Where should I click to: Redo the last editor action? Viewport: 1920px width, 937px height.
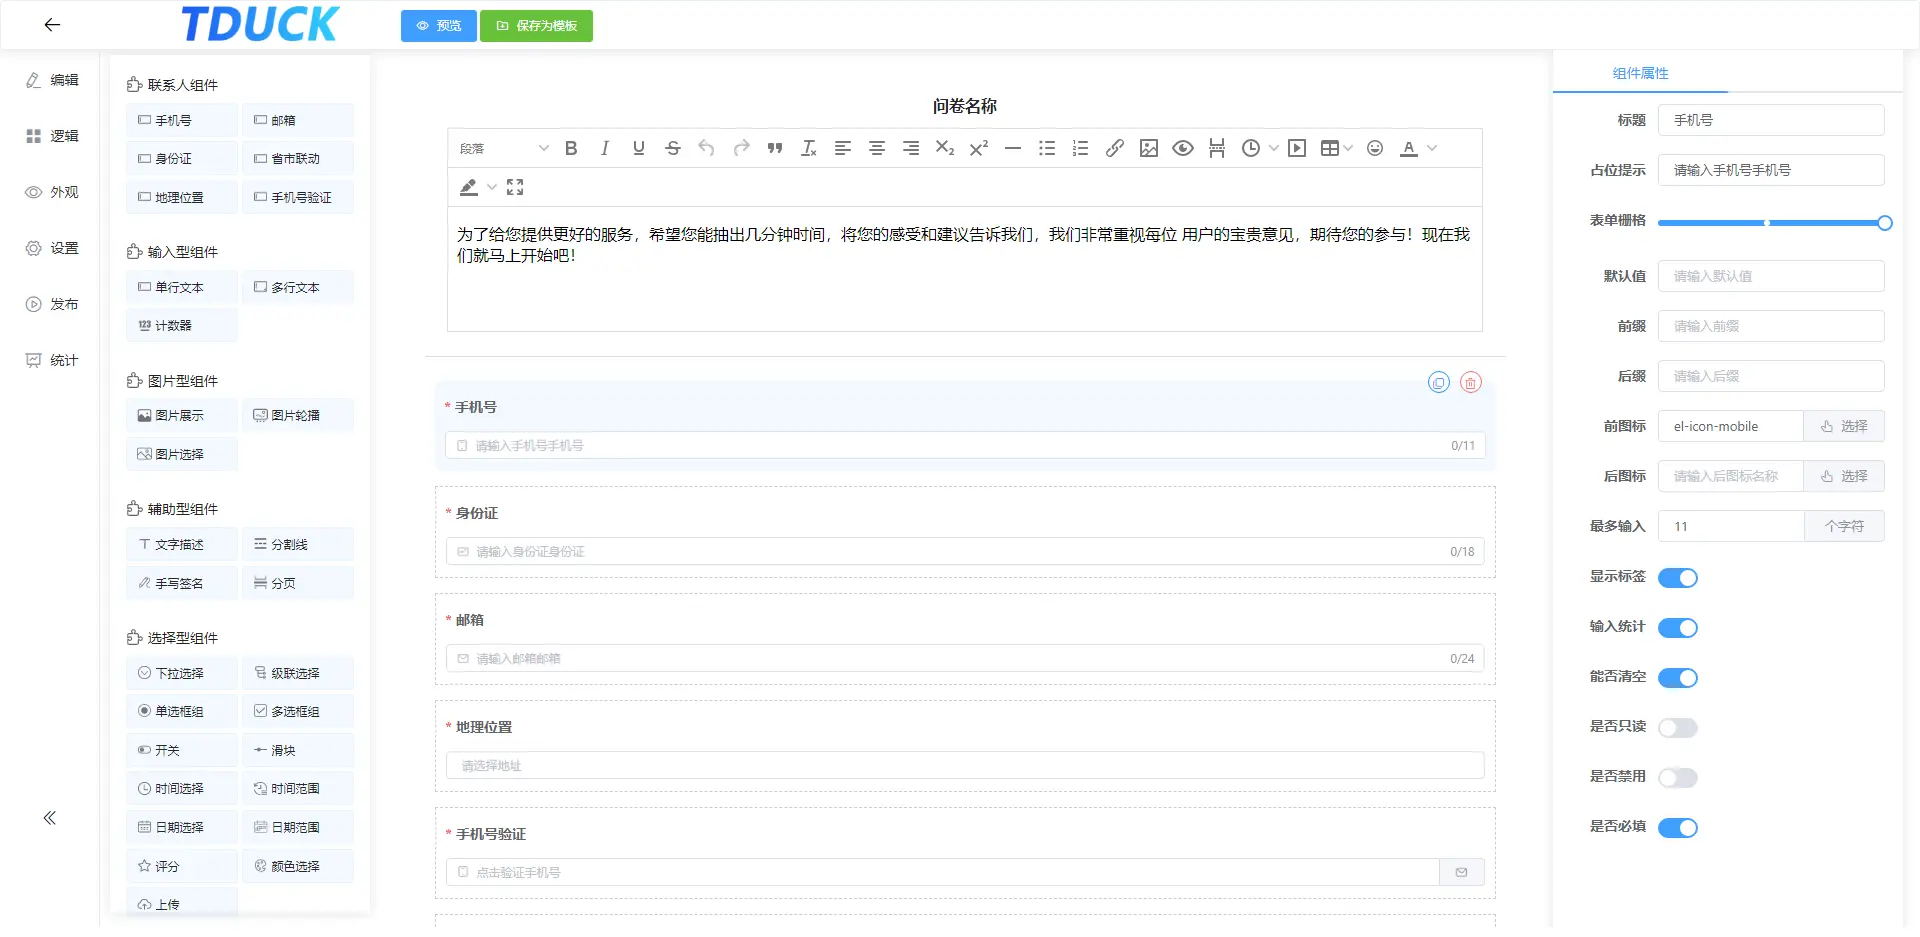741,148
